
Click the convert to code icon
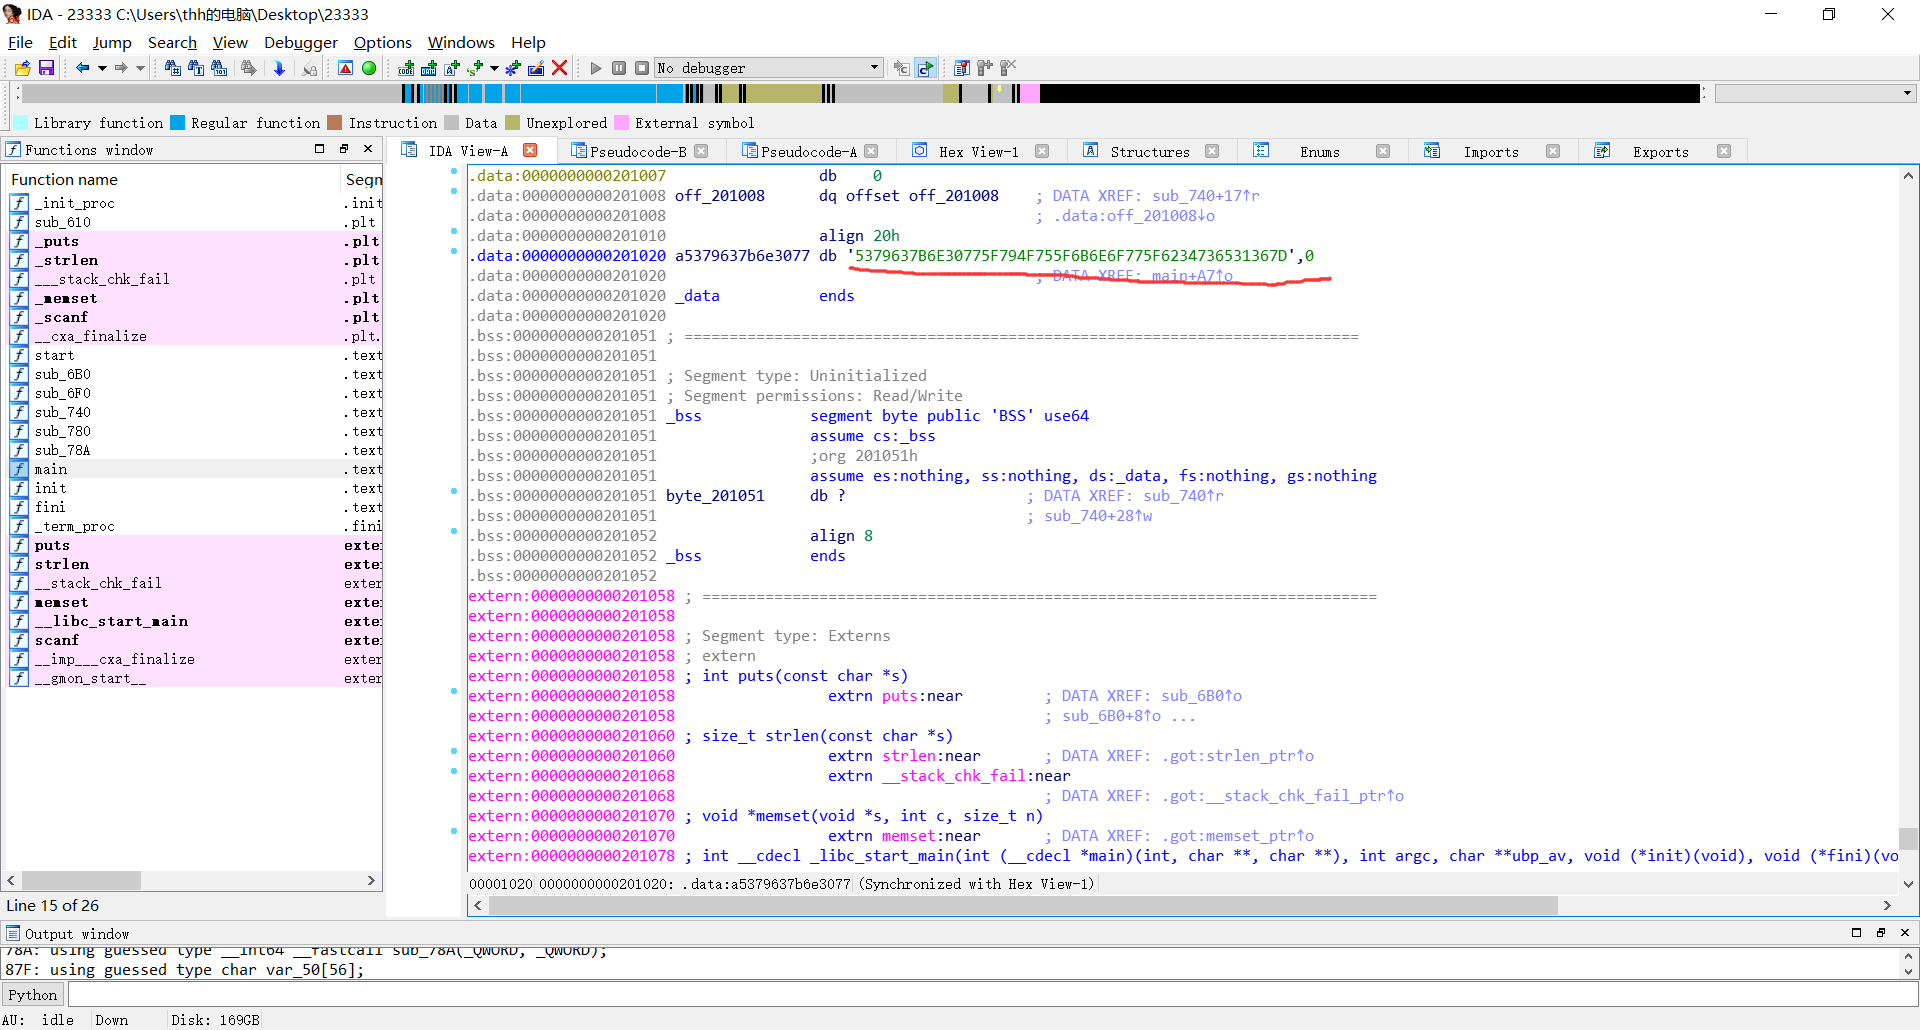(x=406, y=68)
